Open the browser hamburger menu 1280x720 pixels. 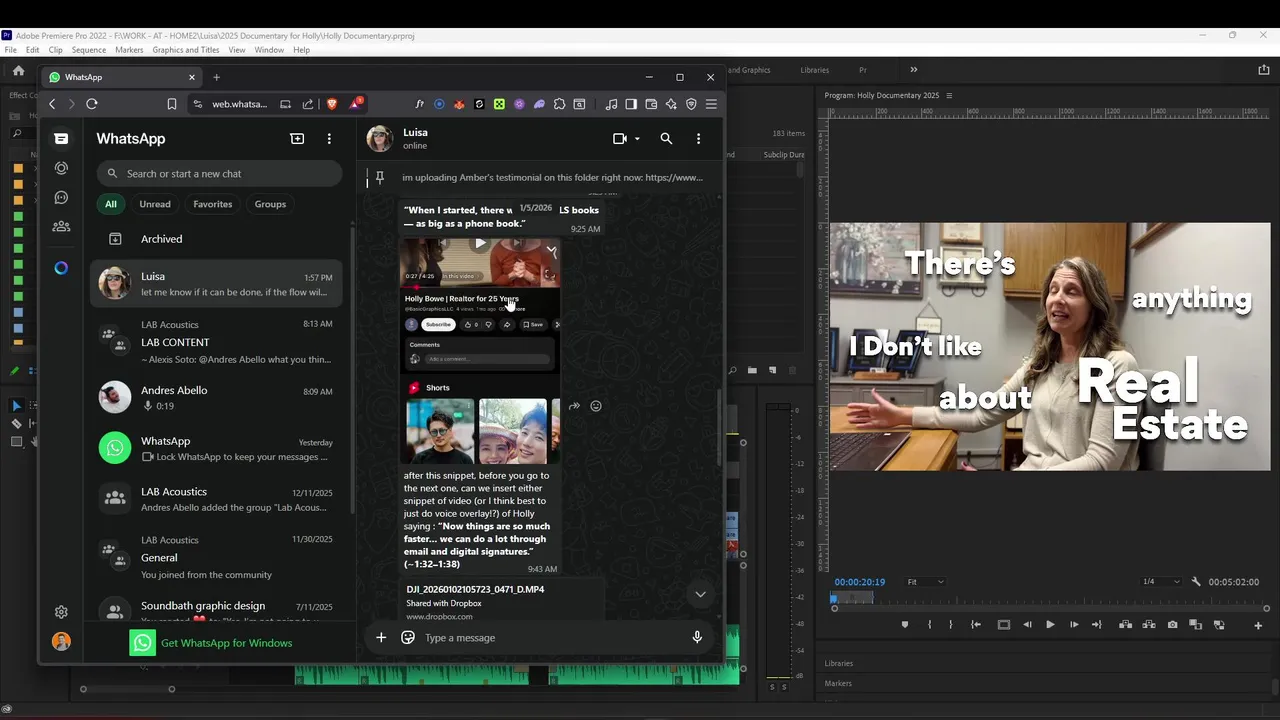coord(711,104)
